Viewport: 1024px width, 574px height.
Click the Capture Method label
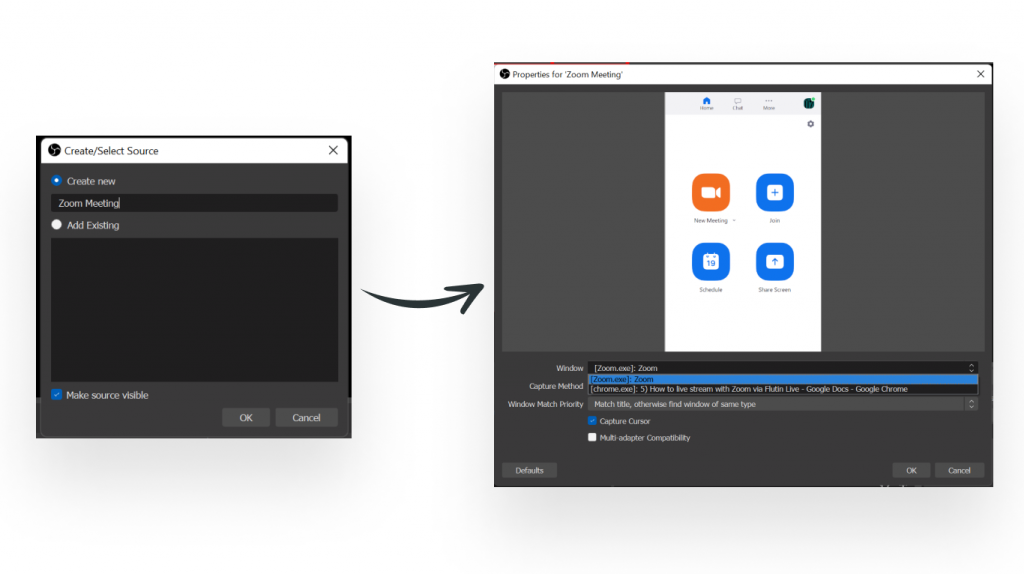click(x=556, y=386)
